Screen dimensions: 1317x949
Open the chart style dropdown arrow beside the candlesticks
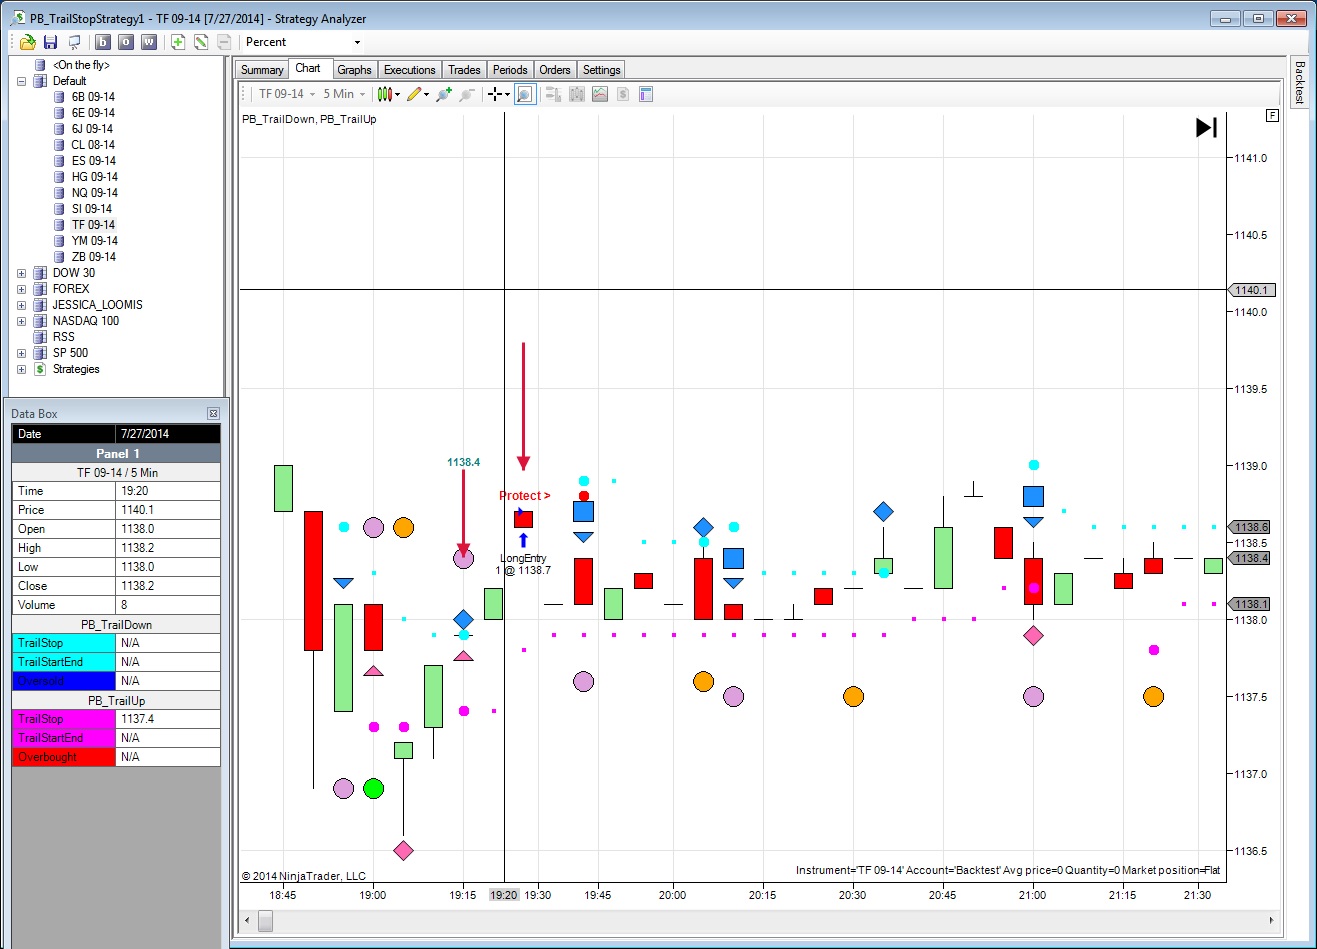[397, 95]
